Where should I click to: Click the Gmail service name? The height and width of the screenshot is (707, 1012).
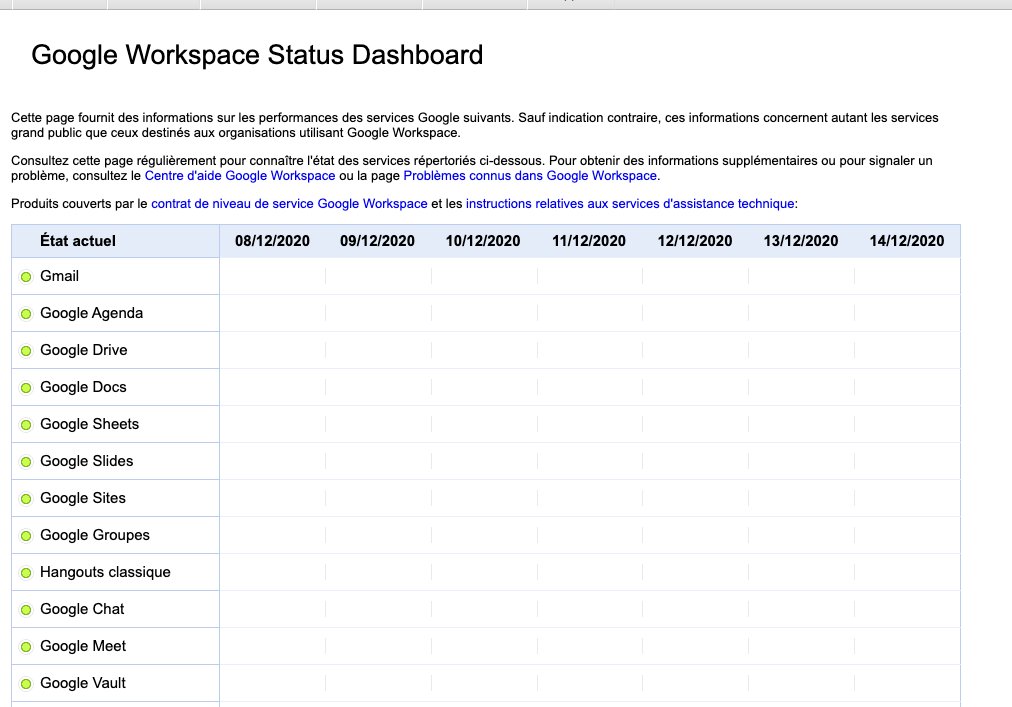pos(59,276)
